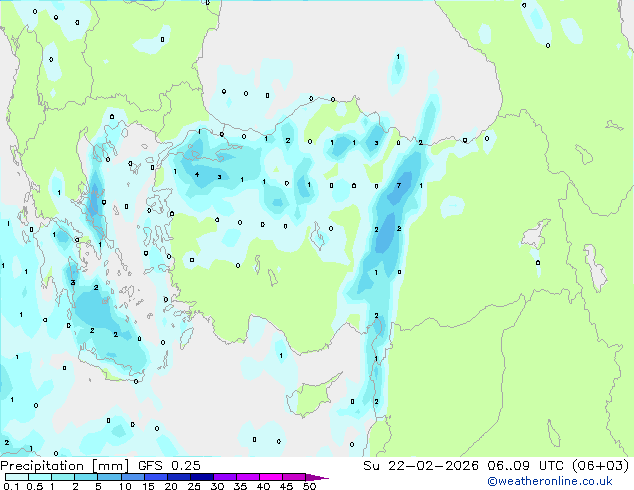Image resolution: width=634 pixels, height=490 pixels.
Task: Click the '4' precipitation value on the map
Action: pyautogui.click(x=197, y=175)
